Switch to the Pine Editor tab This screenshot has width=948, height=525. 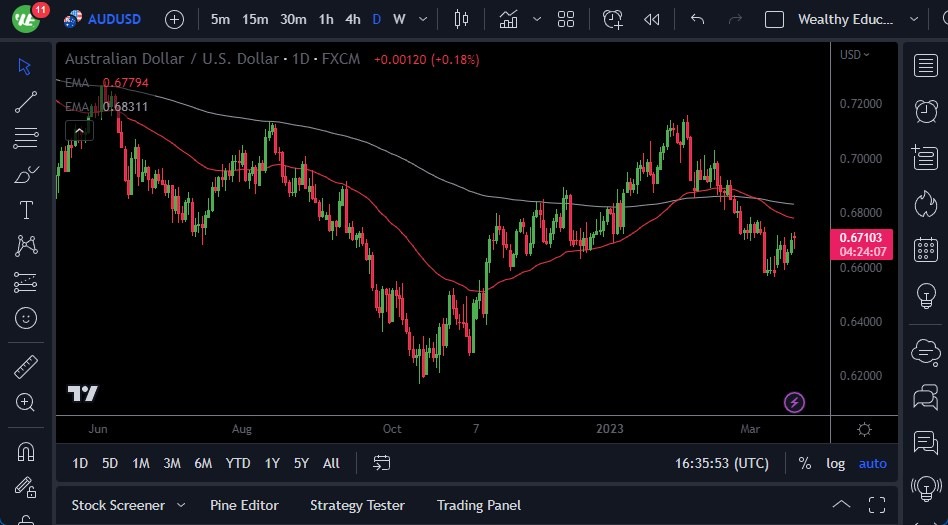244,505
